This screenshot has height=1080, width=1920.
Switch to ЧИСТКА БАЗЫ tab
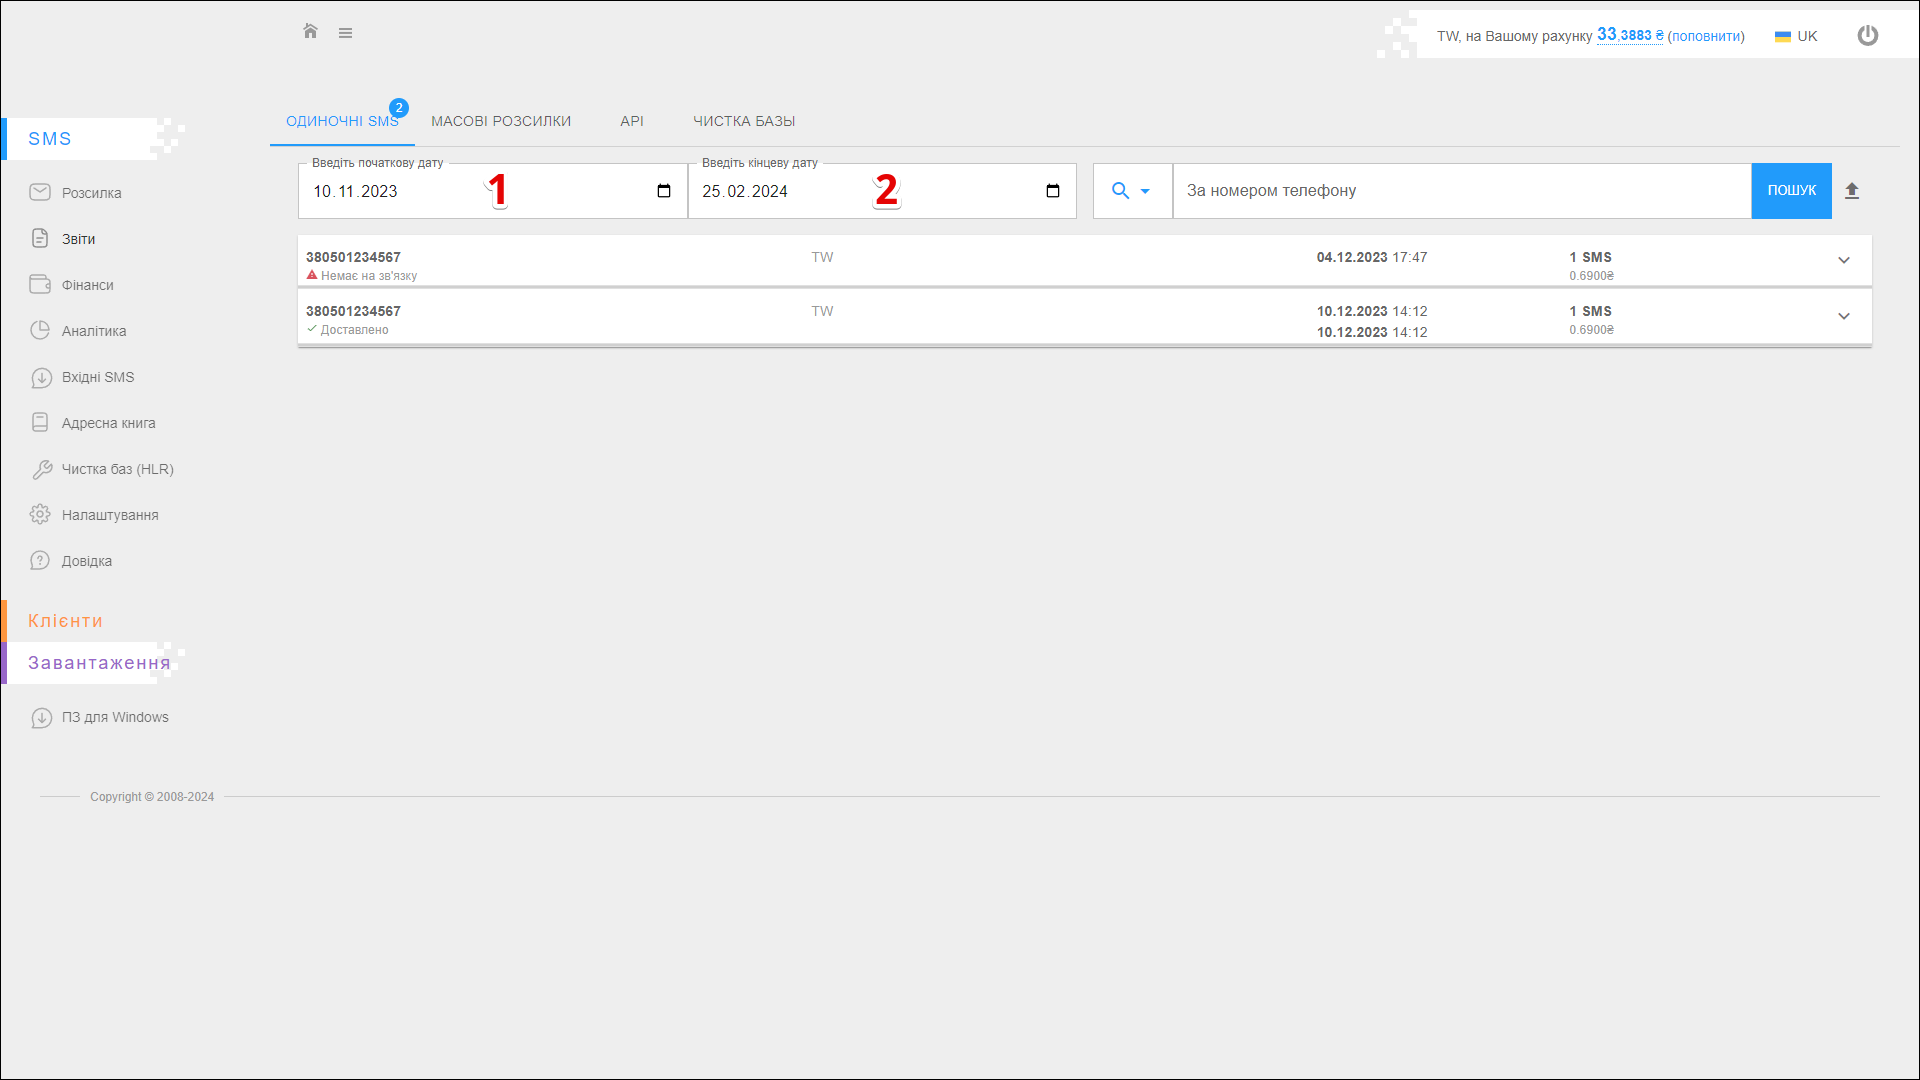tap(744, 121)
